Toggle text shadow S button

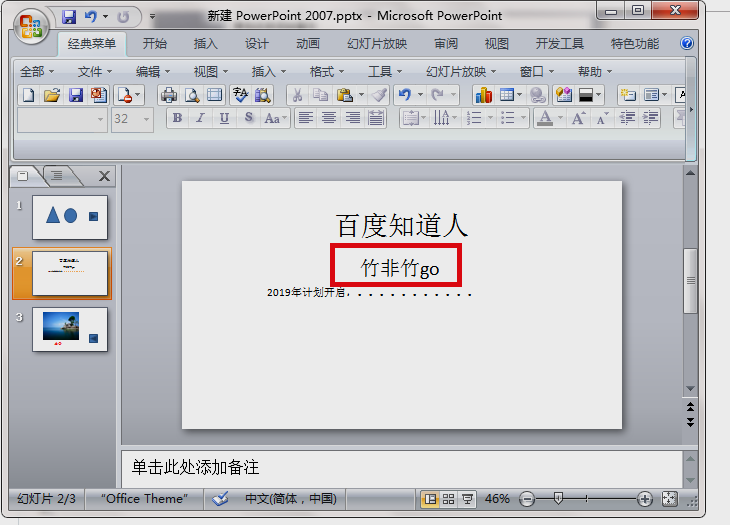tap(249, 118)
